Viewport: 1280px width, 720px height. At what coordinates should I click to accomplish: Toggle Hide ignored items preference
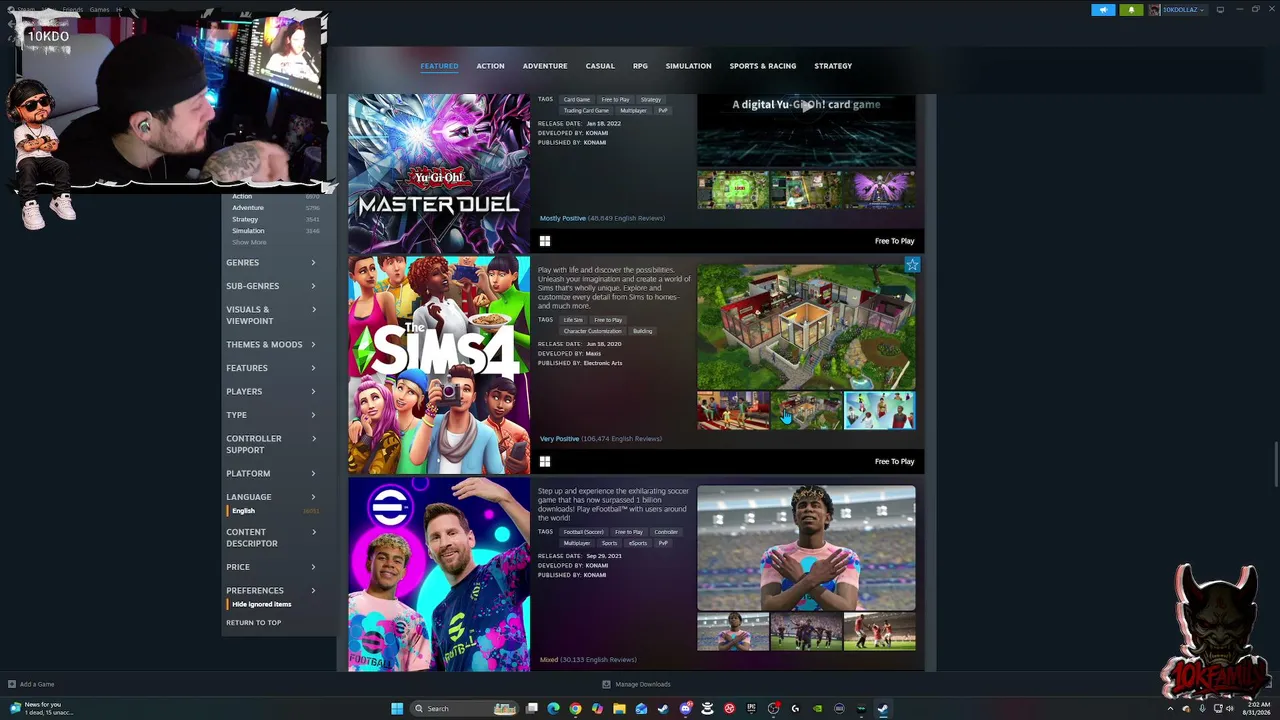click(262, 604)
